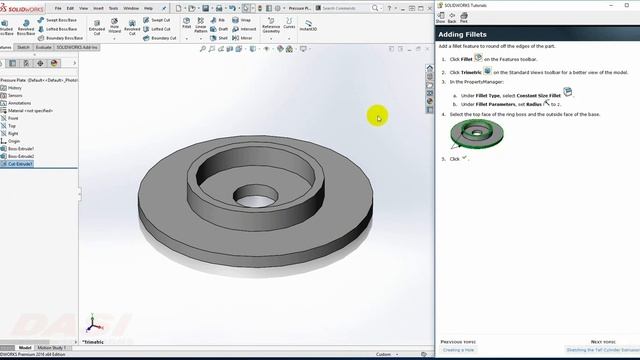Click the Save icon
This screenshot has width=640, height=360.
click(x=206, y=8)
